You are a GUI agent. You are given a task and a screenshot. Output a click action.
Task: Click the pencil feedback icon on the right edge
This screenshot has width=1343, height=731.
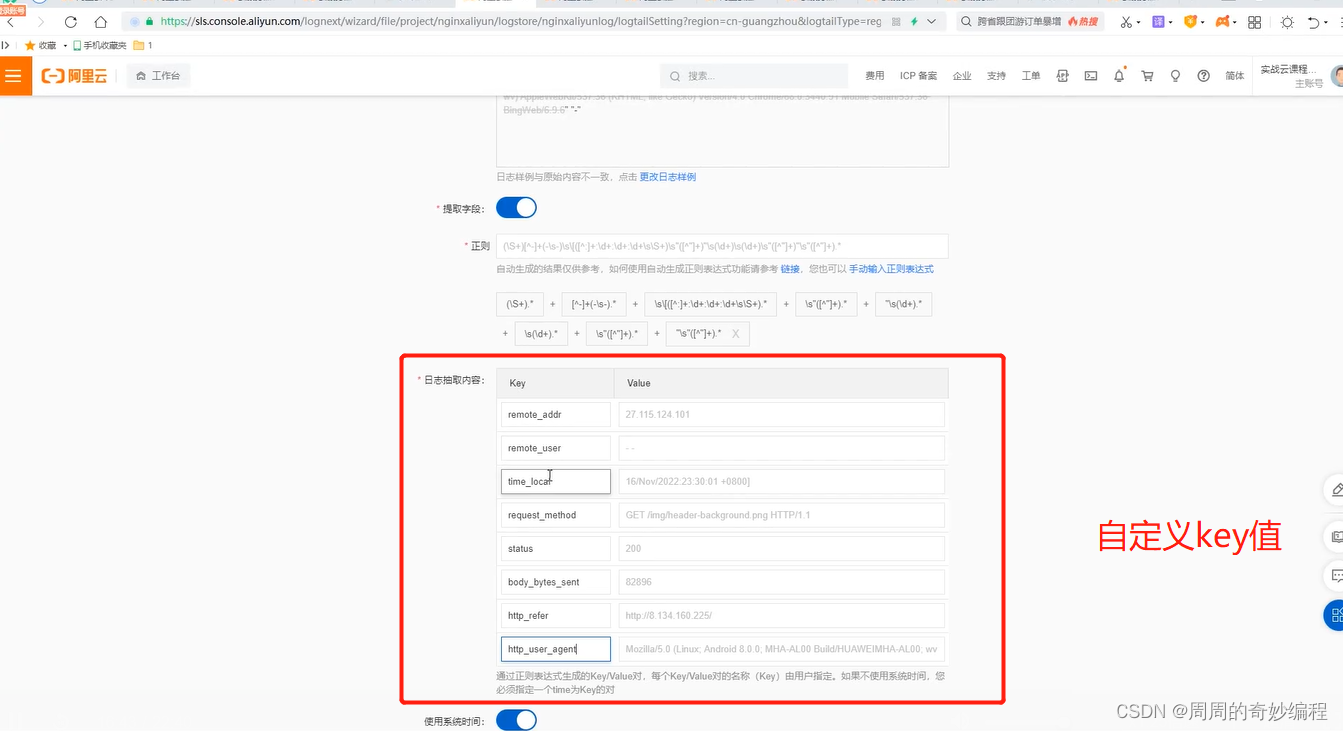(x=1337, y=489)
